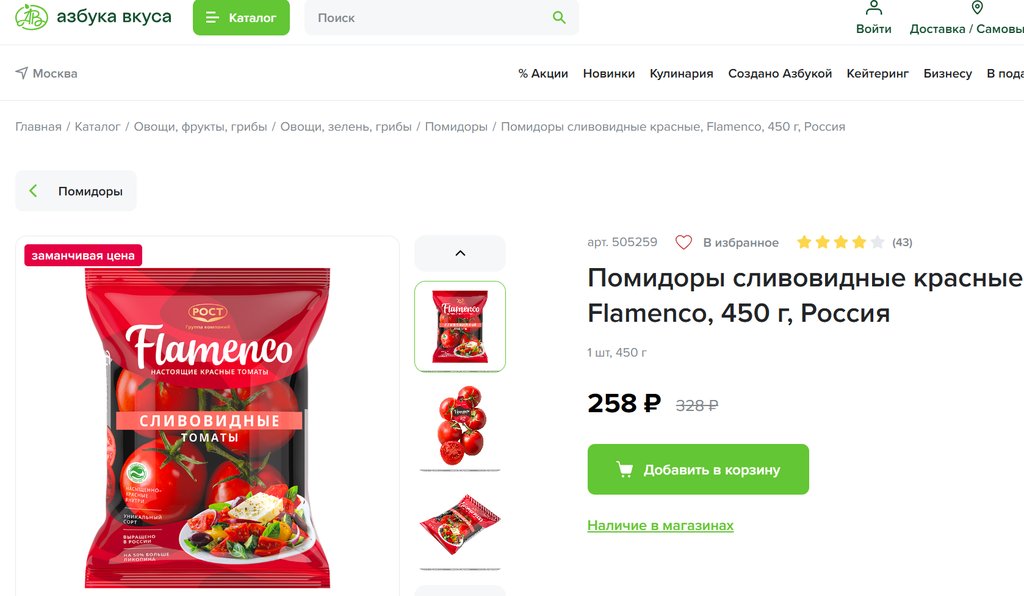Click the star rating for the product
This screenshot has height=596, width=1024.
click(x=840, y=242)
